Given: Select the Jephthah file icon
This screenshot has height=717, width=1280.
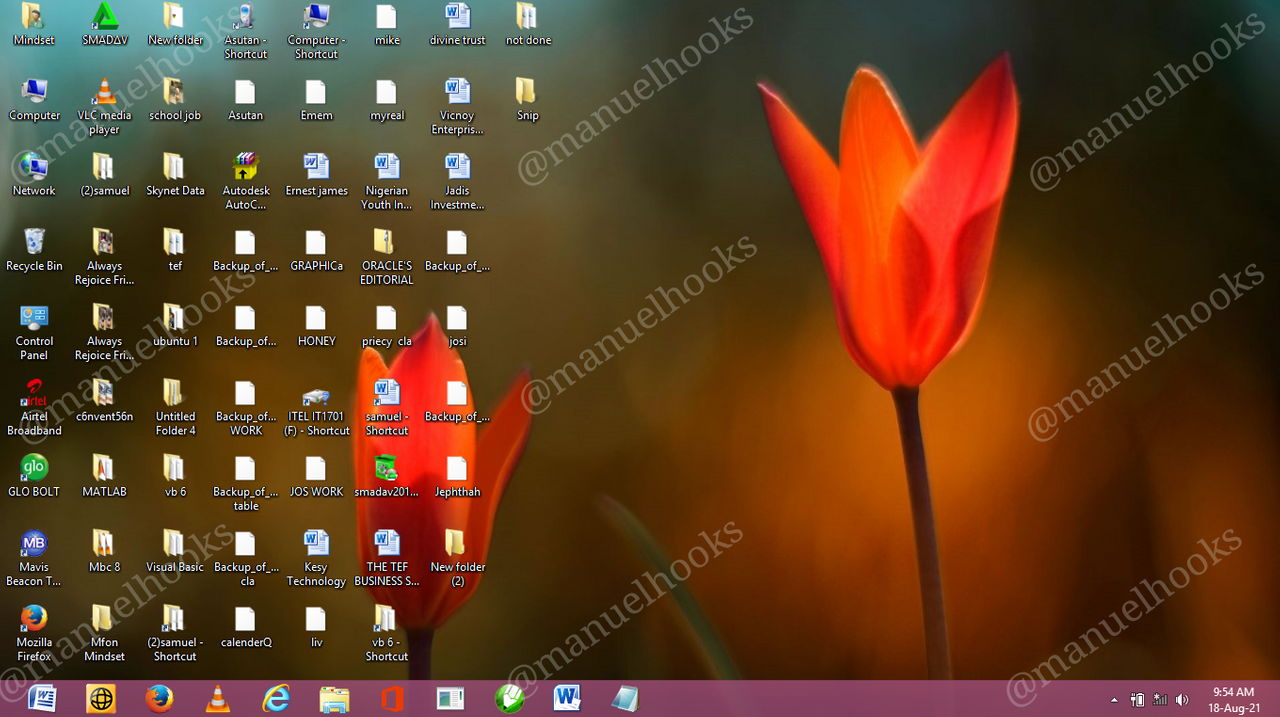Looking at the screenshot, I should pos(457,475).
